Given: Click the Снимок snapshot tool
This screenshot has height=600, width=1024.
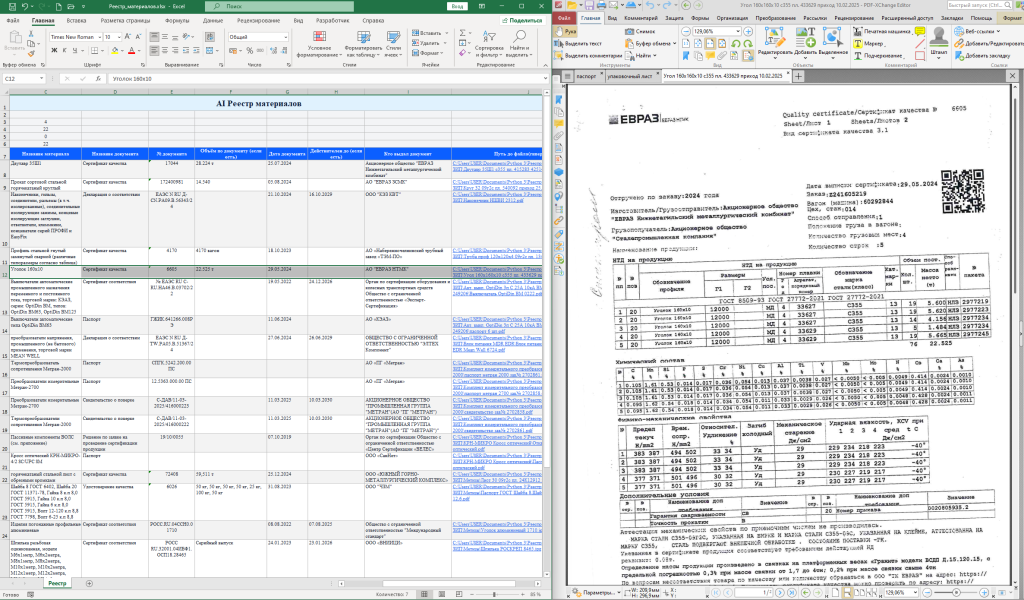Looking at the screenshot, I should 639,31.
